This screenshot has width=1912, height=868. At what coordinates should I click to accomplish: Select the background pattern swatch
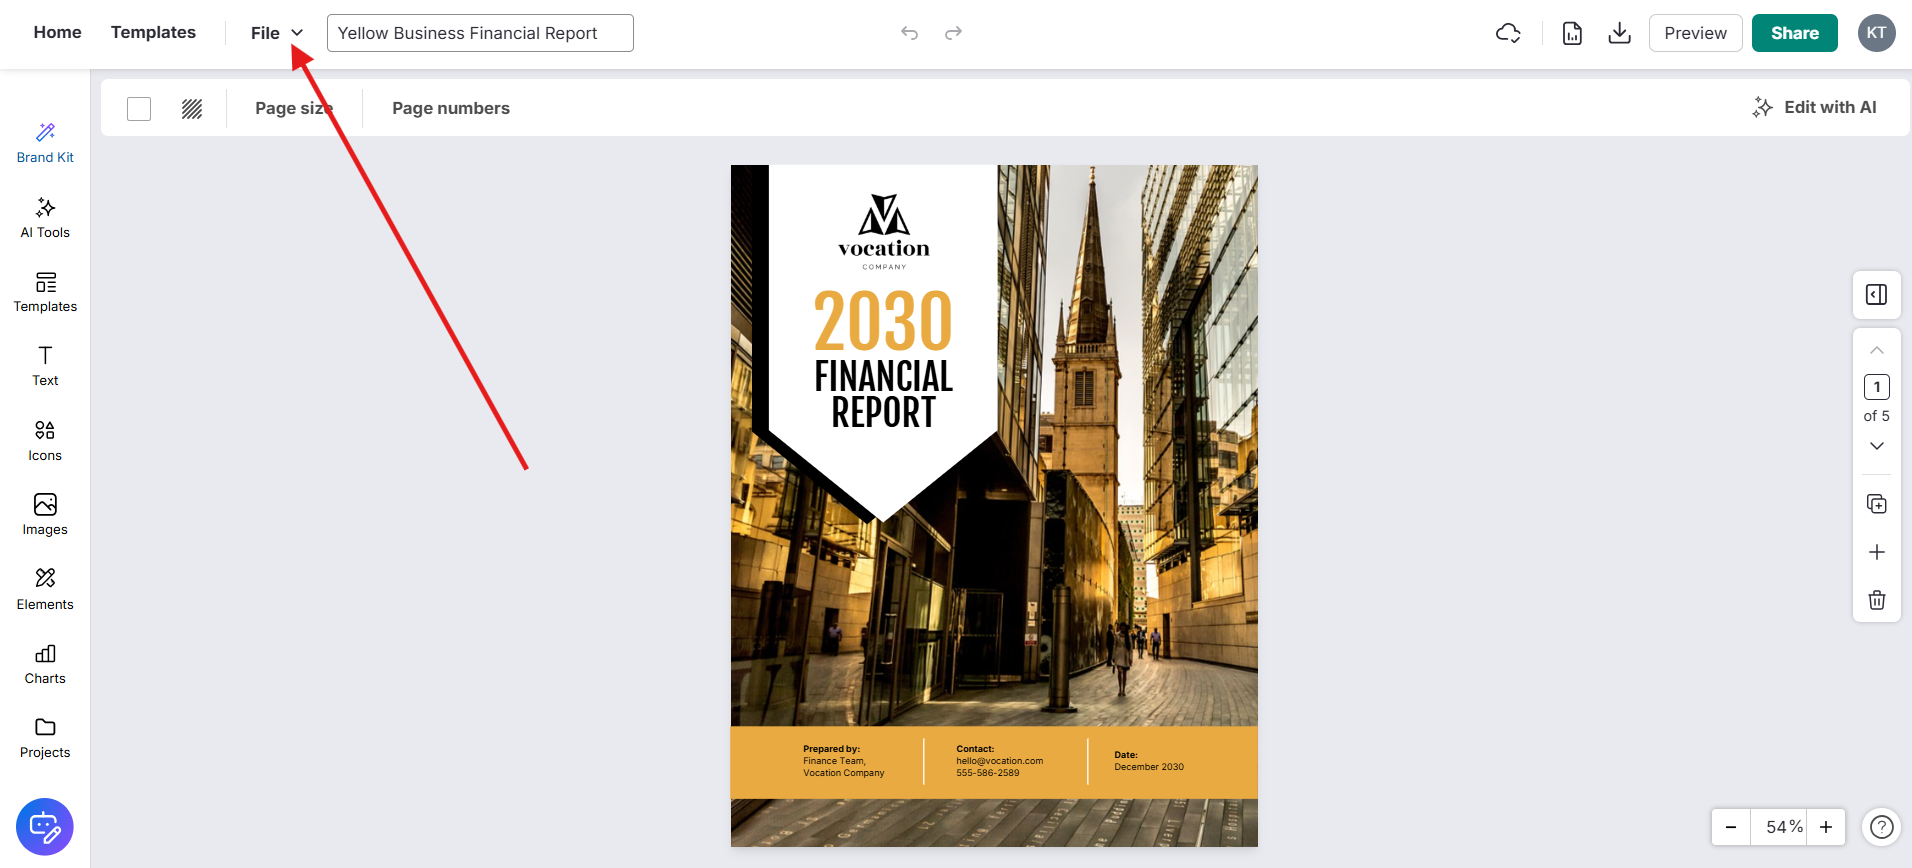(192, 109)
